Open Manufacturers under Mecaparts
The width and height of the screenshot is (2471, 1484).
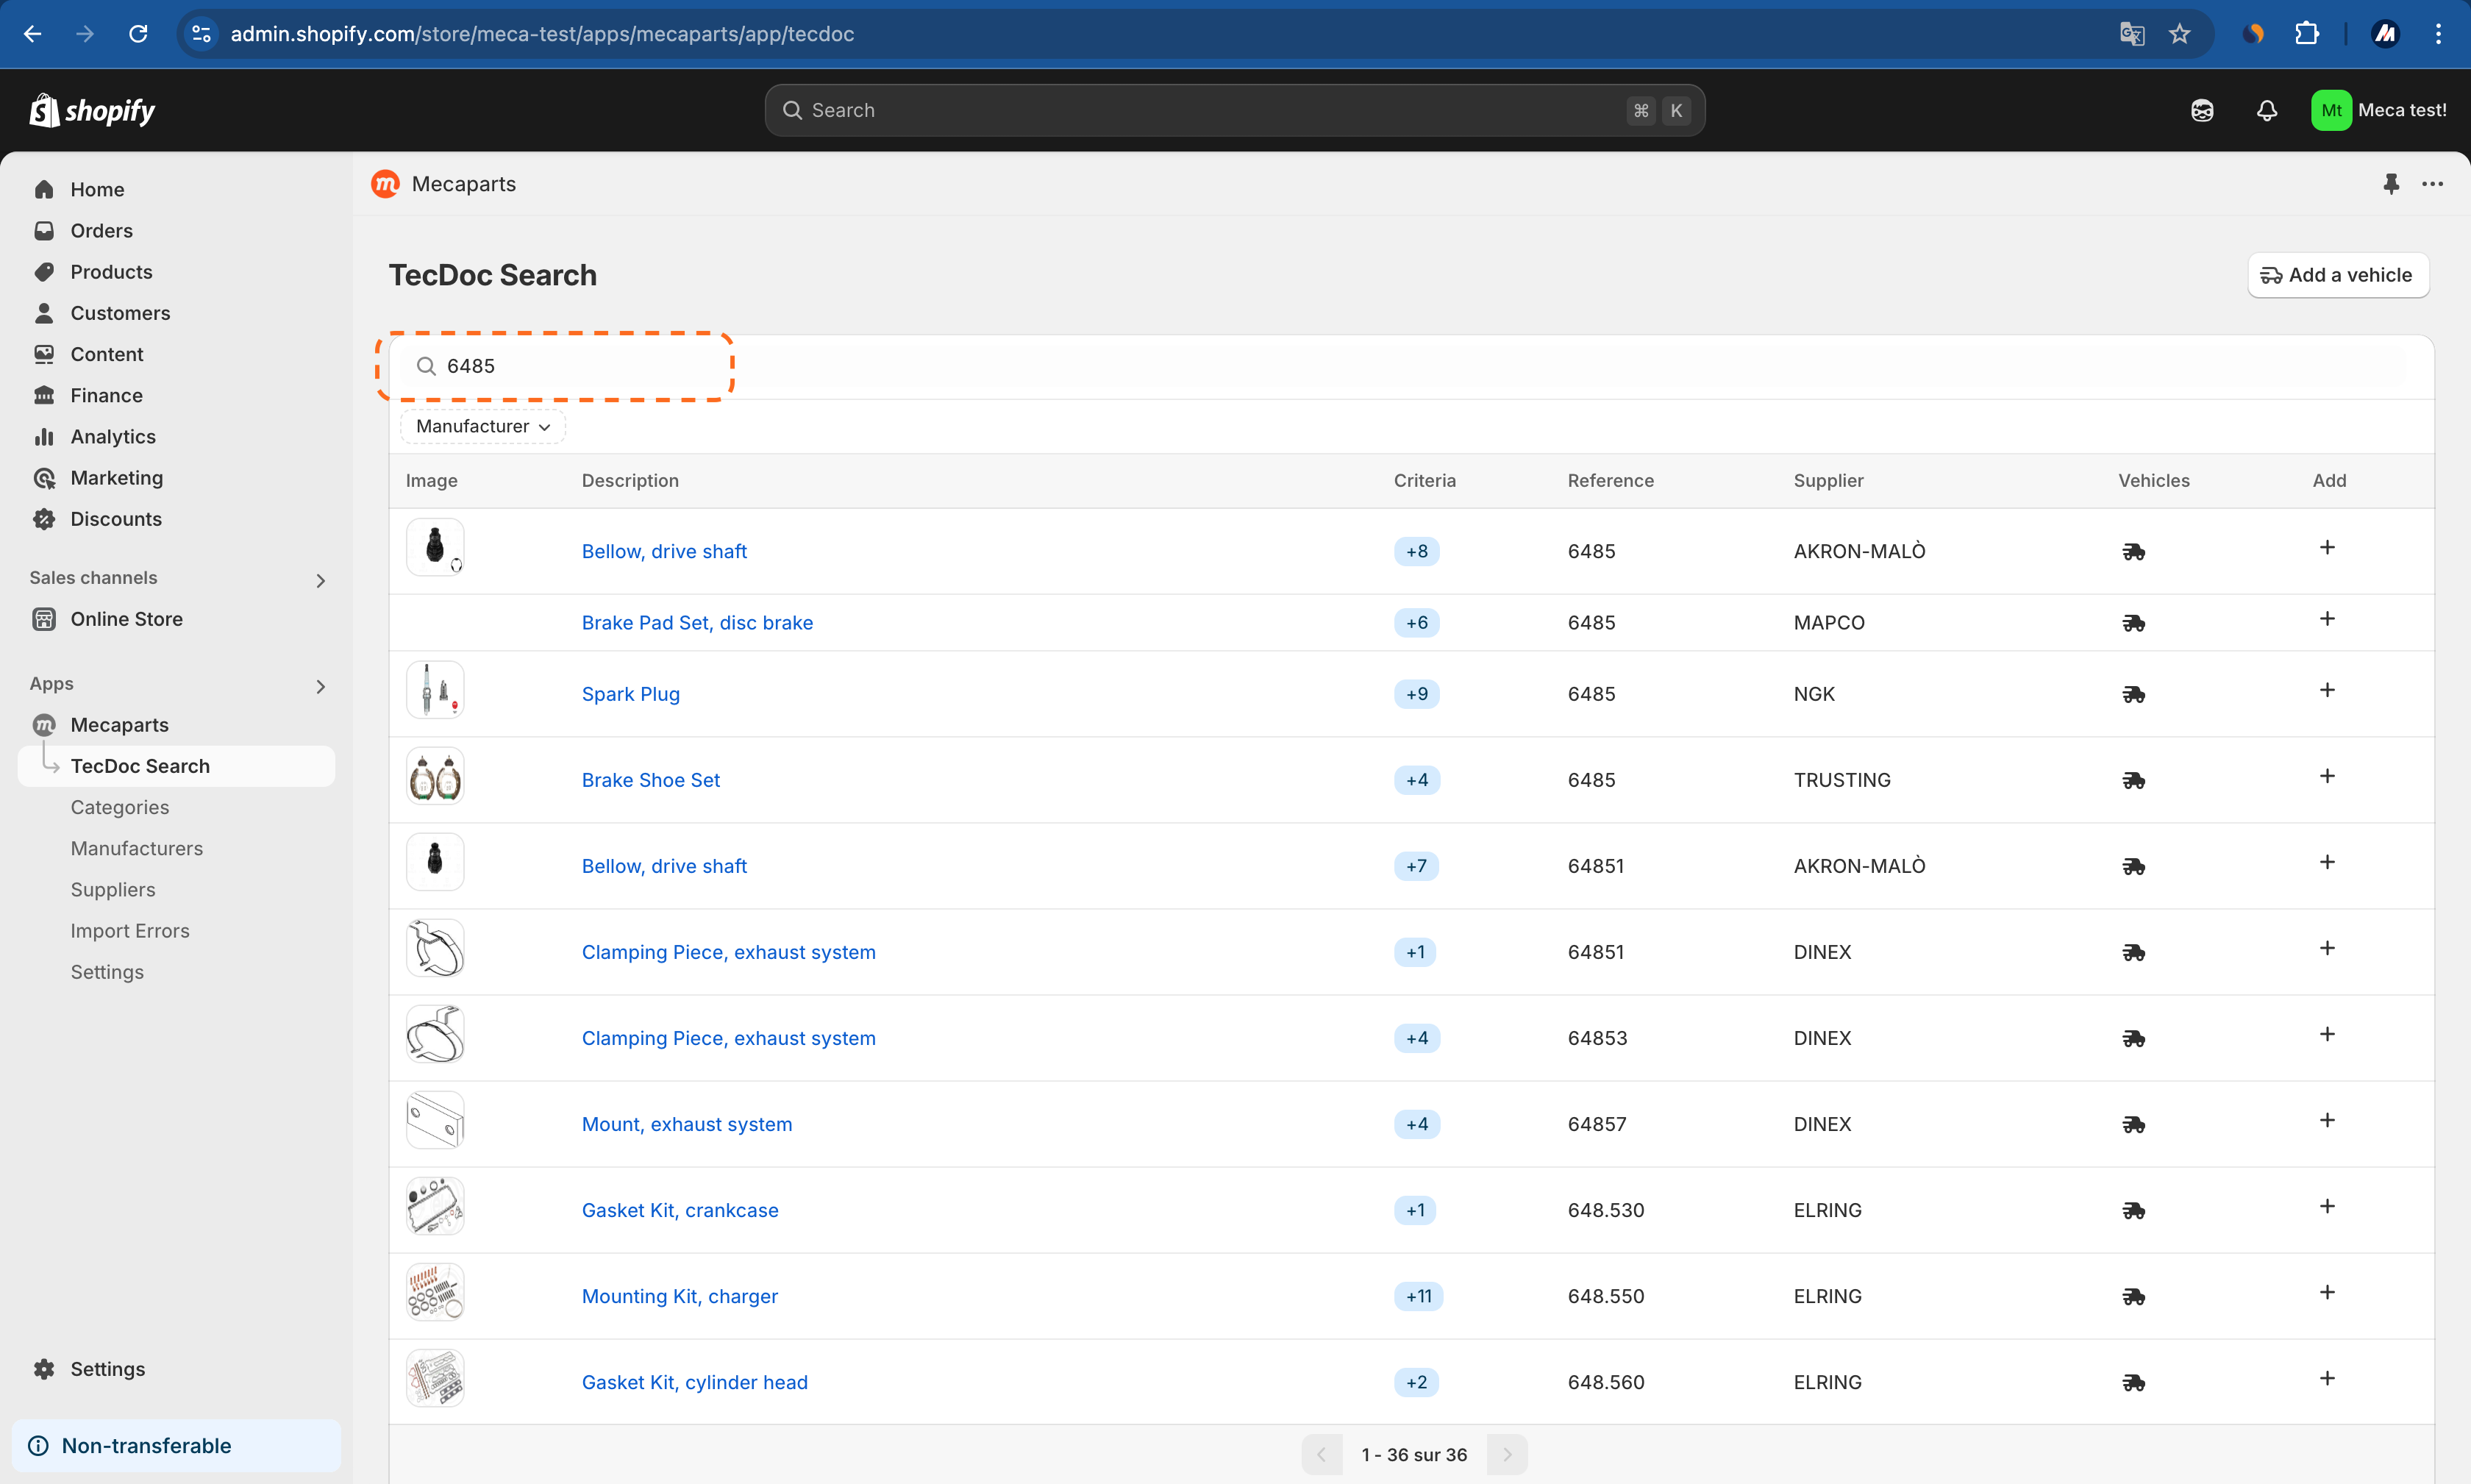tap(137, 848)
